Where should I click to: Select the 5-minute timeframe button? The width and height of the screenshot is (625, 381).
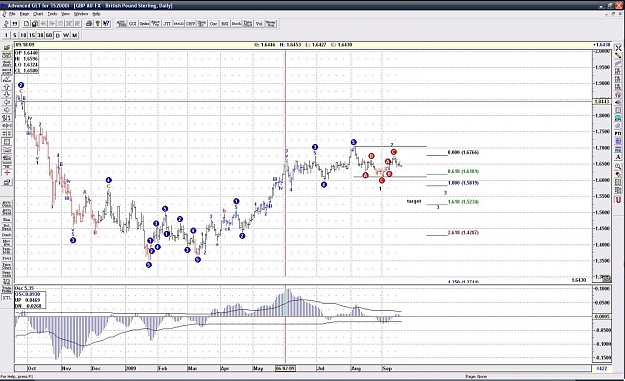(x=14, y=35)
